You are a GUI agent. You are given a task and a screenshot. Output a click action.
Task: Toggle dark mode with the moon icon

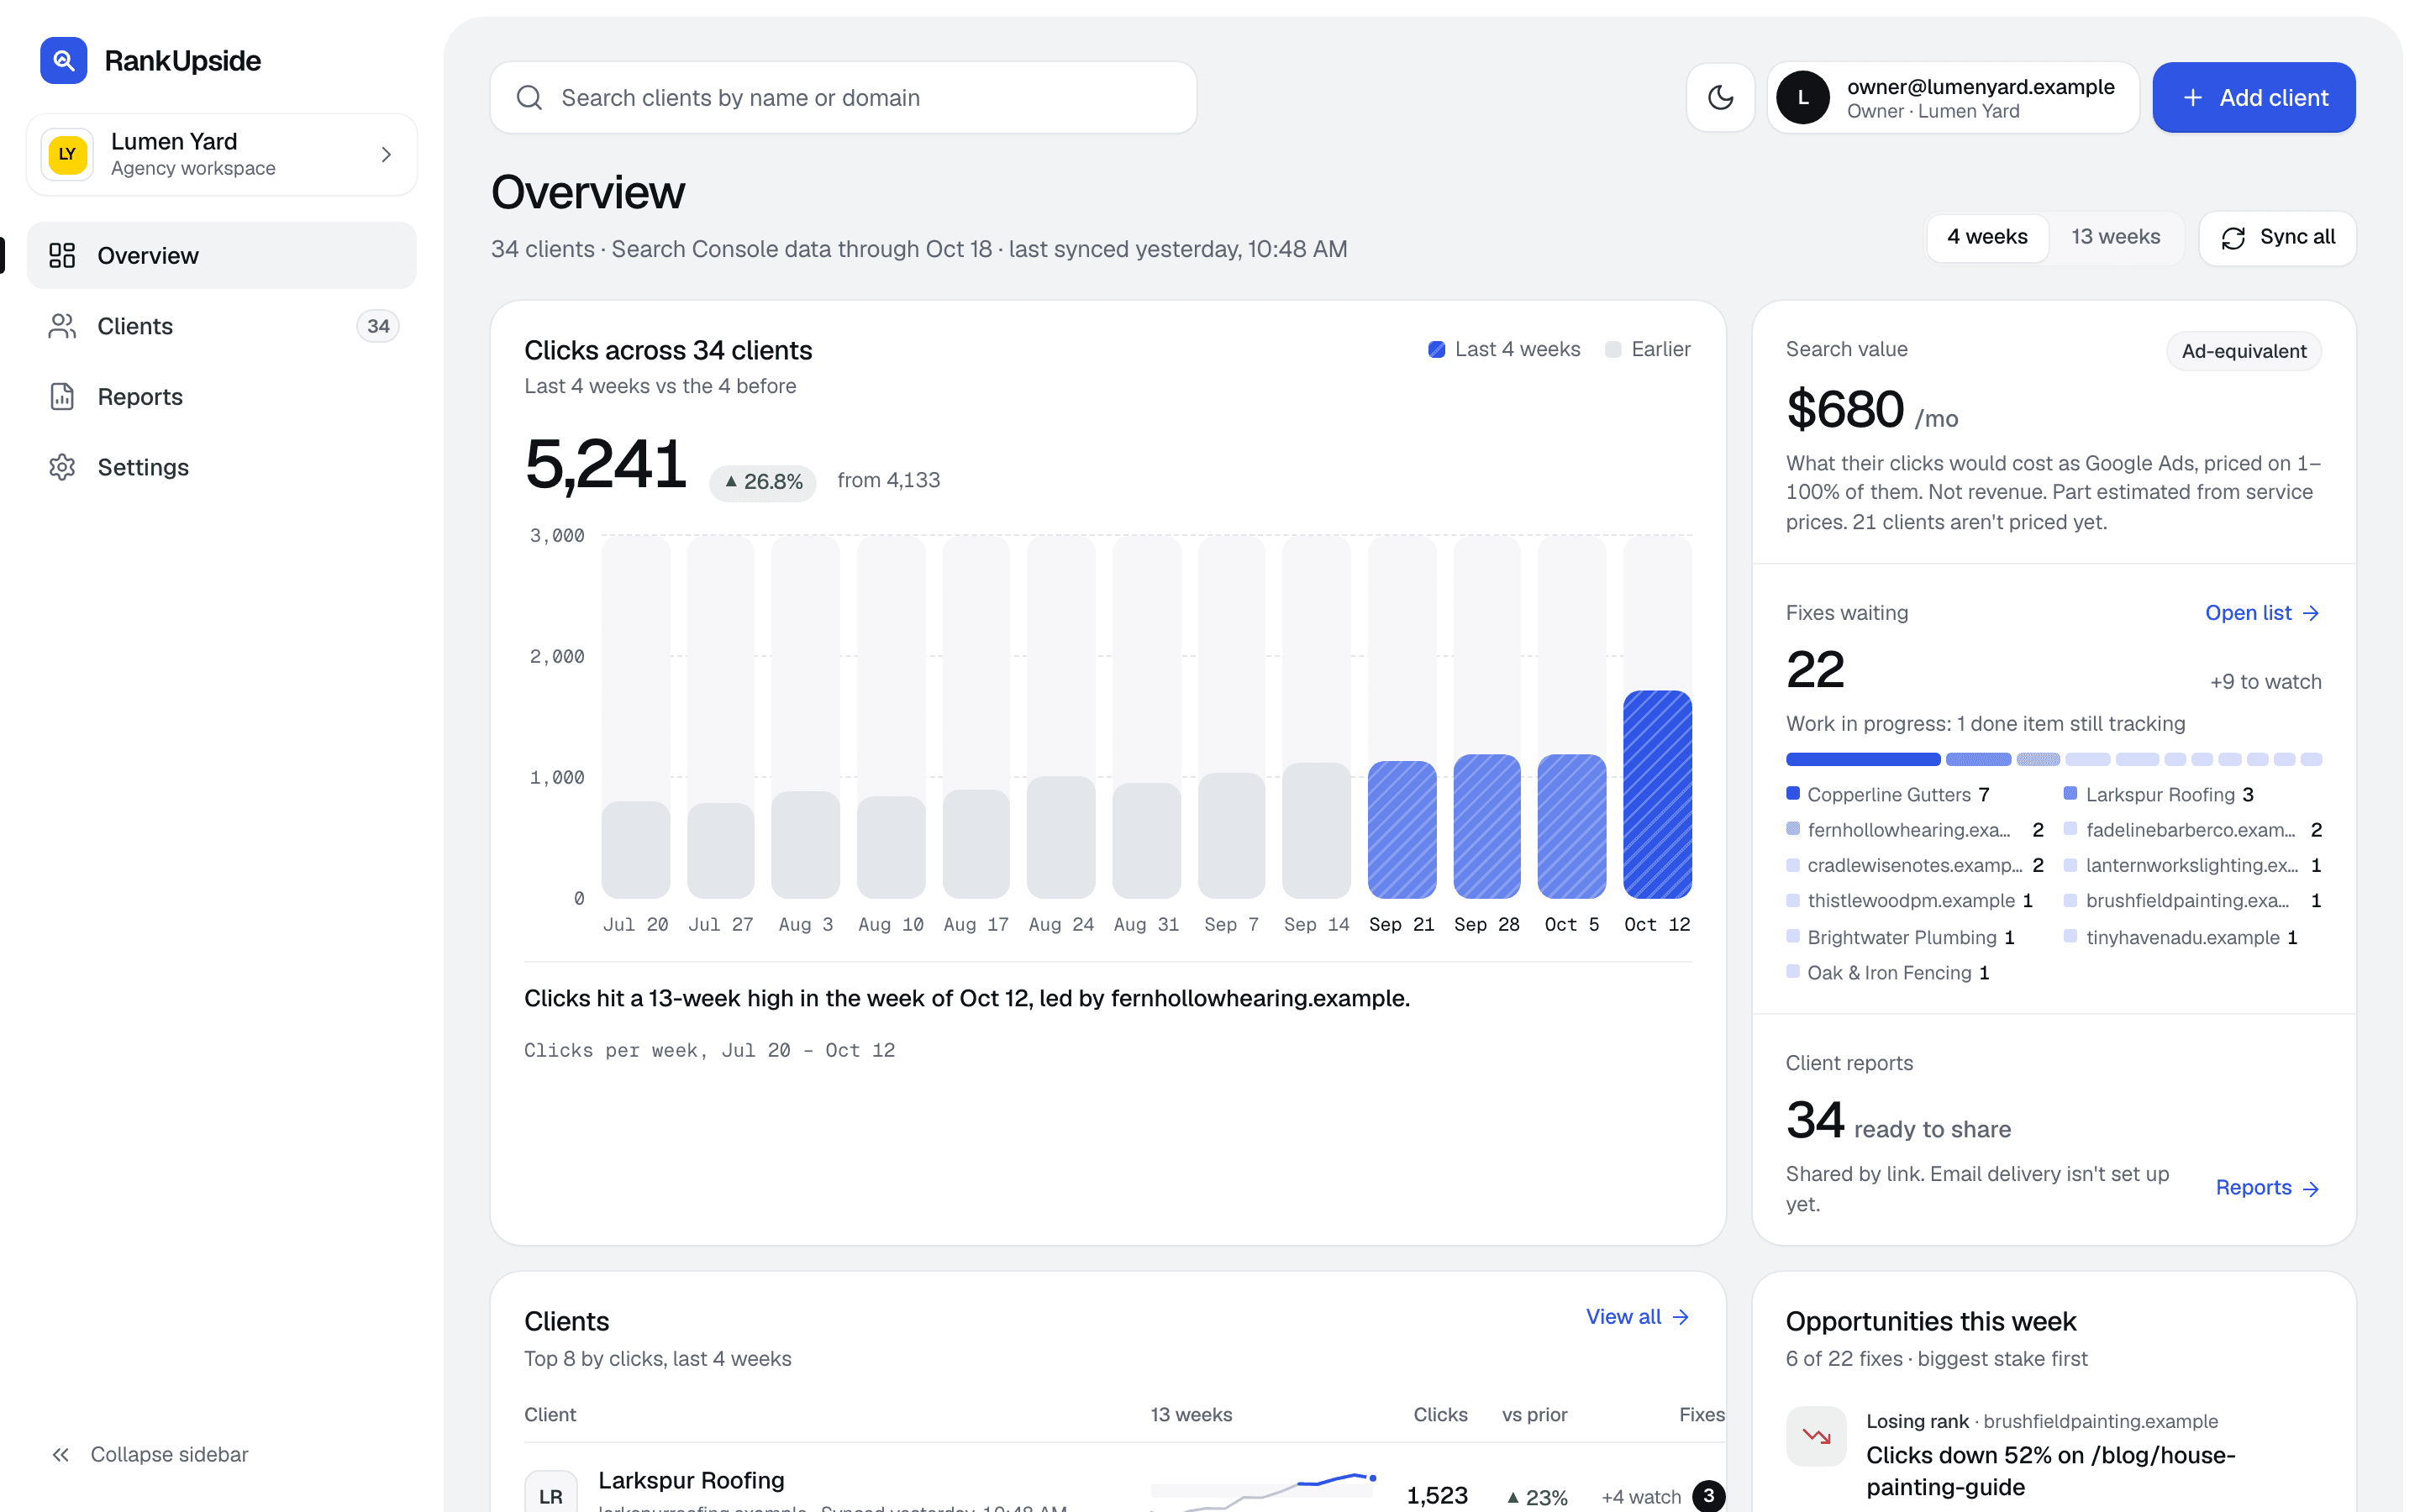tap(1720, 98)
